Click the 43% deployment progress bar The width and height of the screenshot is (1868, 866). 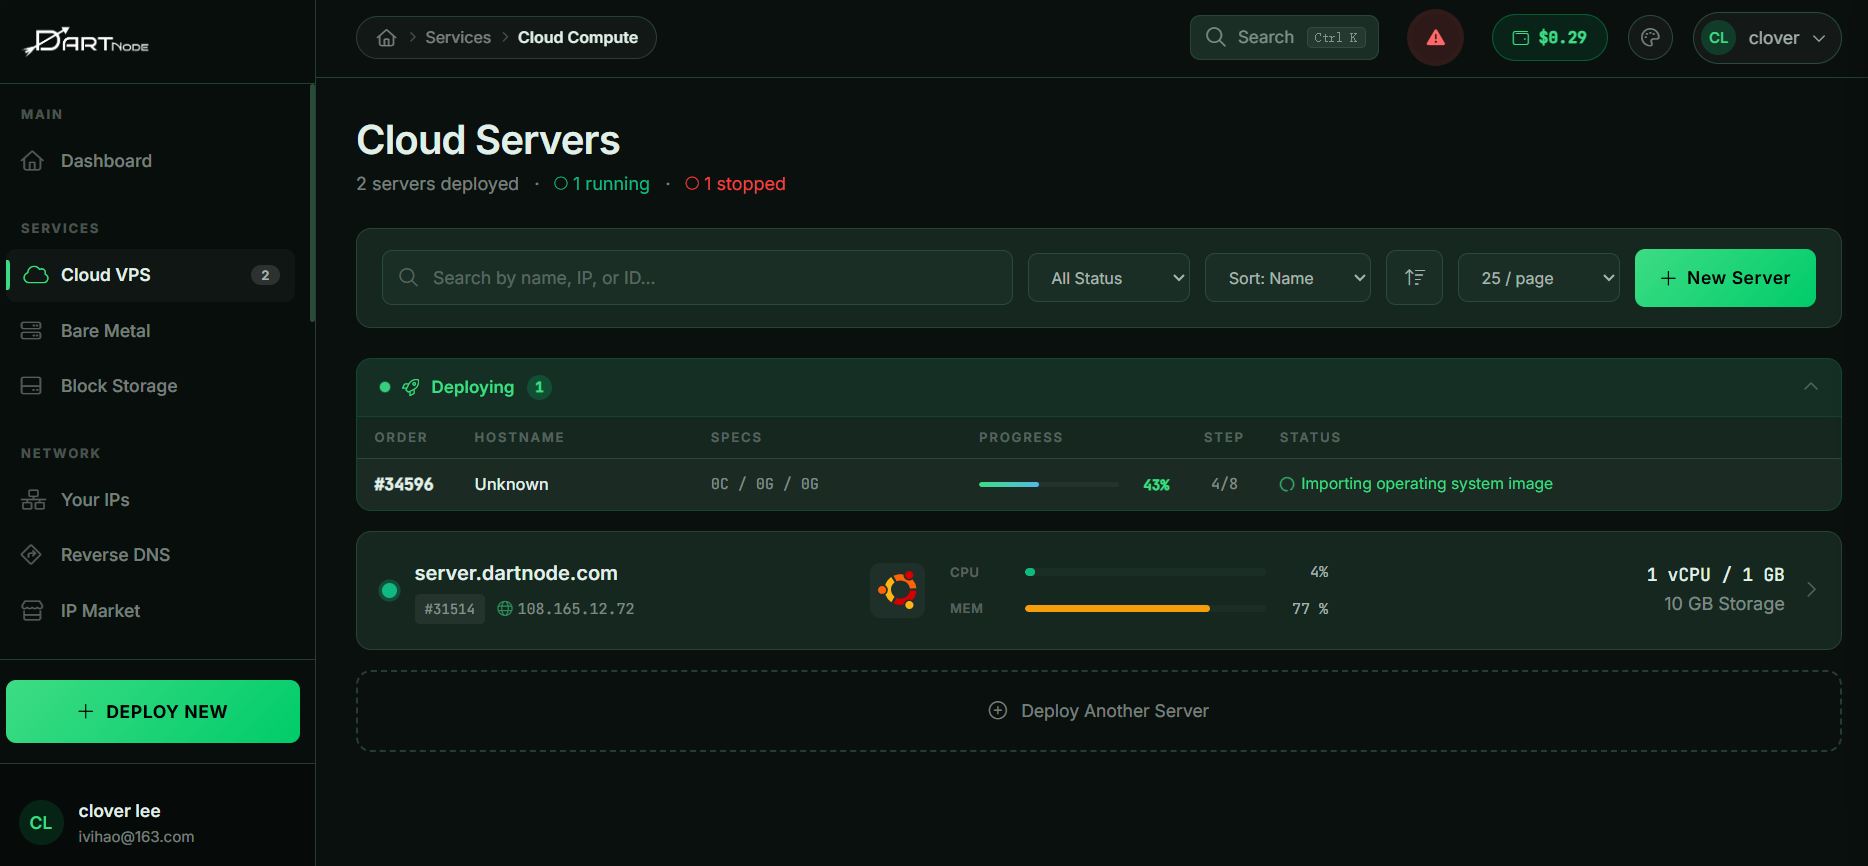(x=1049, y=484)
